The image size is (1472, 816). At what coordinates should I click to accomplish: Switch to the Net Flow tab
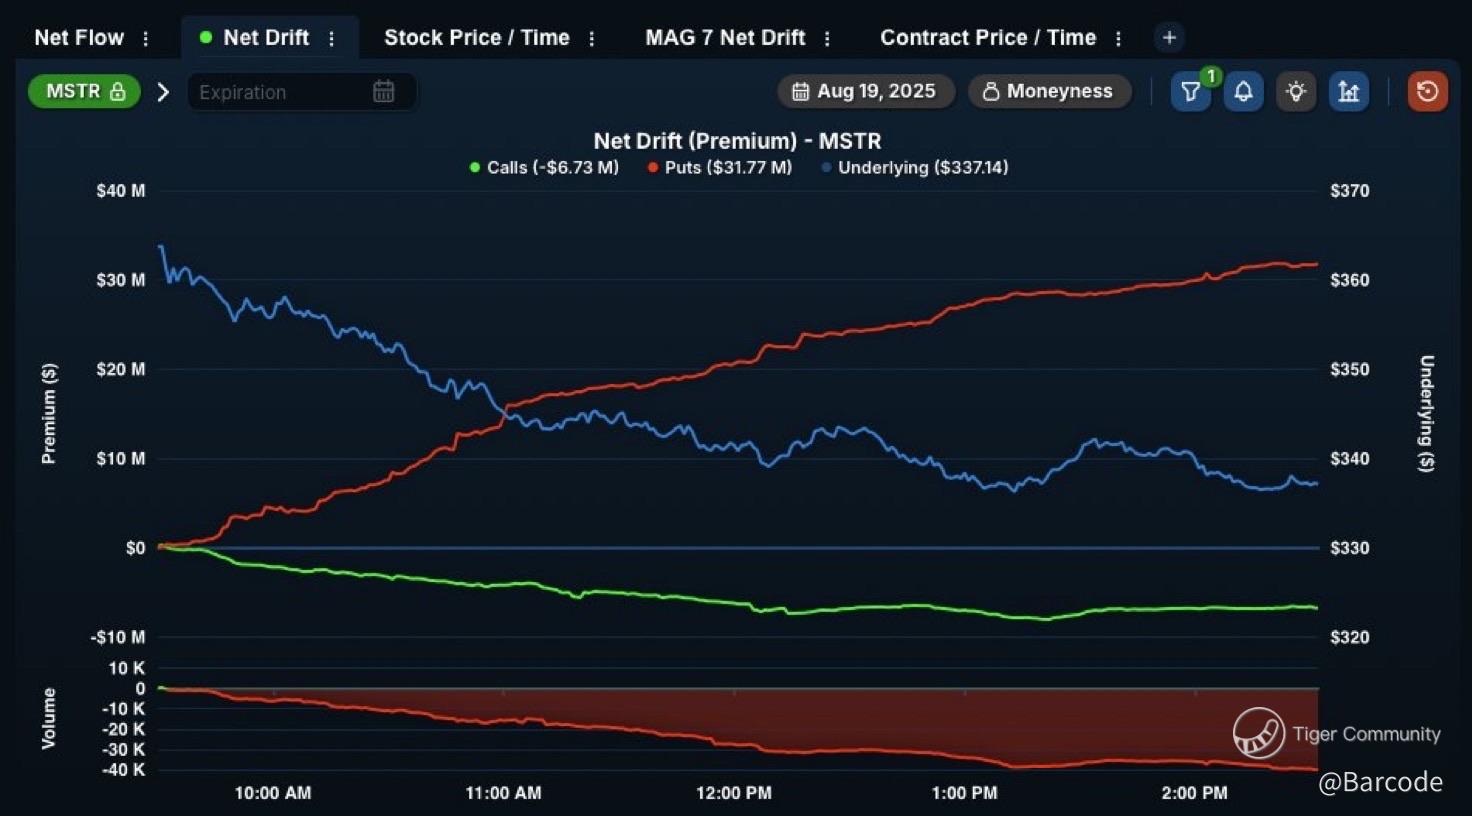point(79,38)
